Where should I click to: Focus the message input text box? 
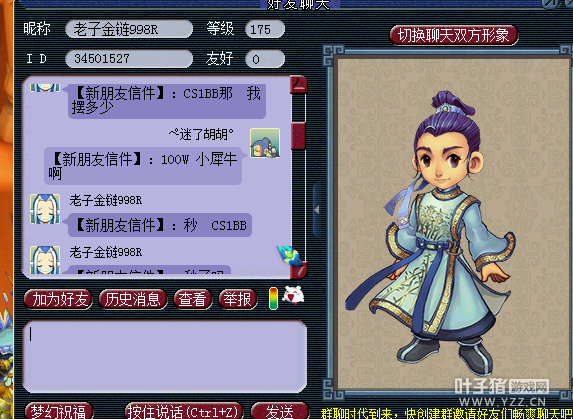click(x=164, y=356)
